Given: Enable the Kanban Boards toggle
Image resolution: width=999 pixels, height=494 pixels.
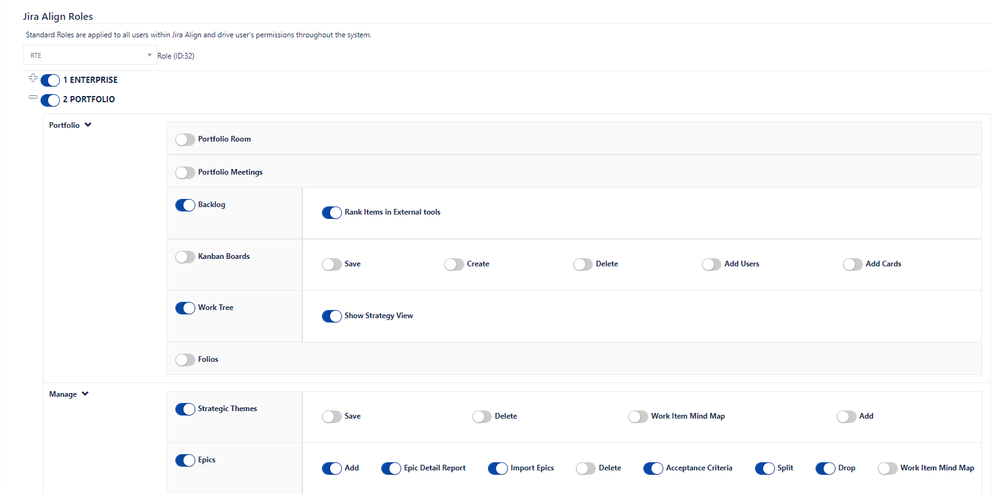Looking at the screenshot, I should (x=185, y=257).
